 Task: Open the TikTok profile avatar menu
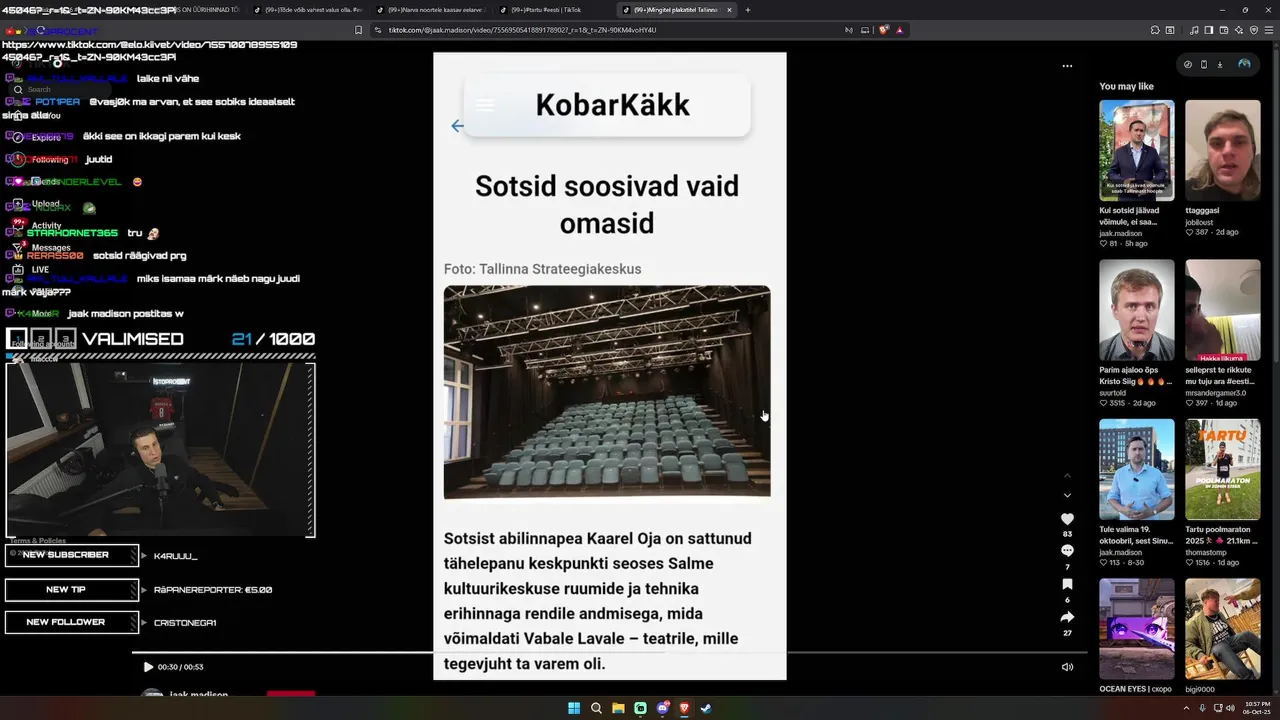[x=1244, y=64]
